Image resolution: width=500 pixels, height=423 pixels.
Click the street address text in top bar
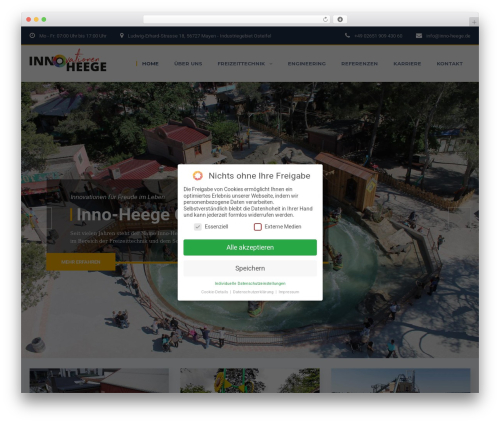199,36
